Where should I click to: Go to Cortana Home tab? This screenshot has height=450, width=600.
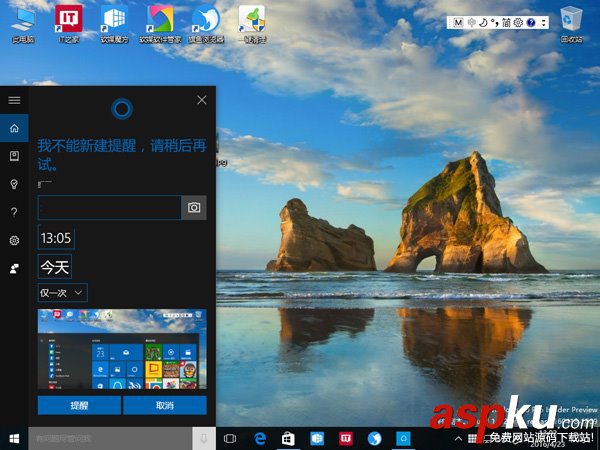[14, 128]
